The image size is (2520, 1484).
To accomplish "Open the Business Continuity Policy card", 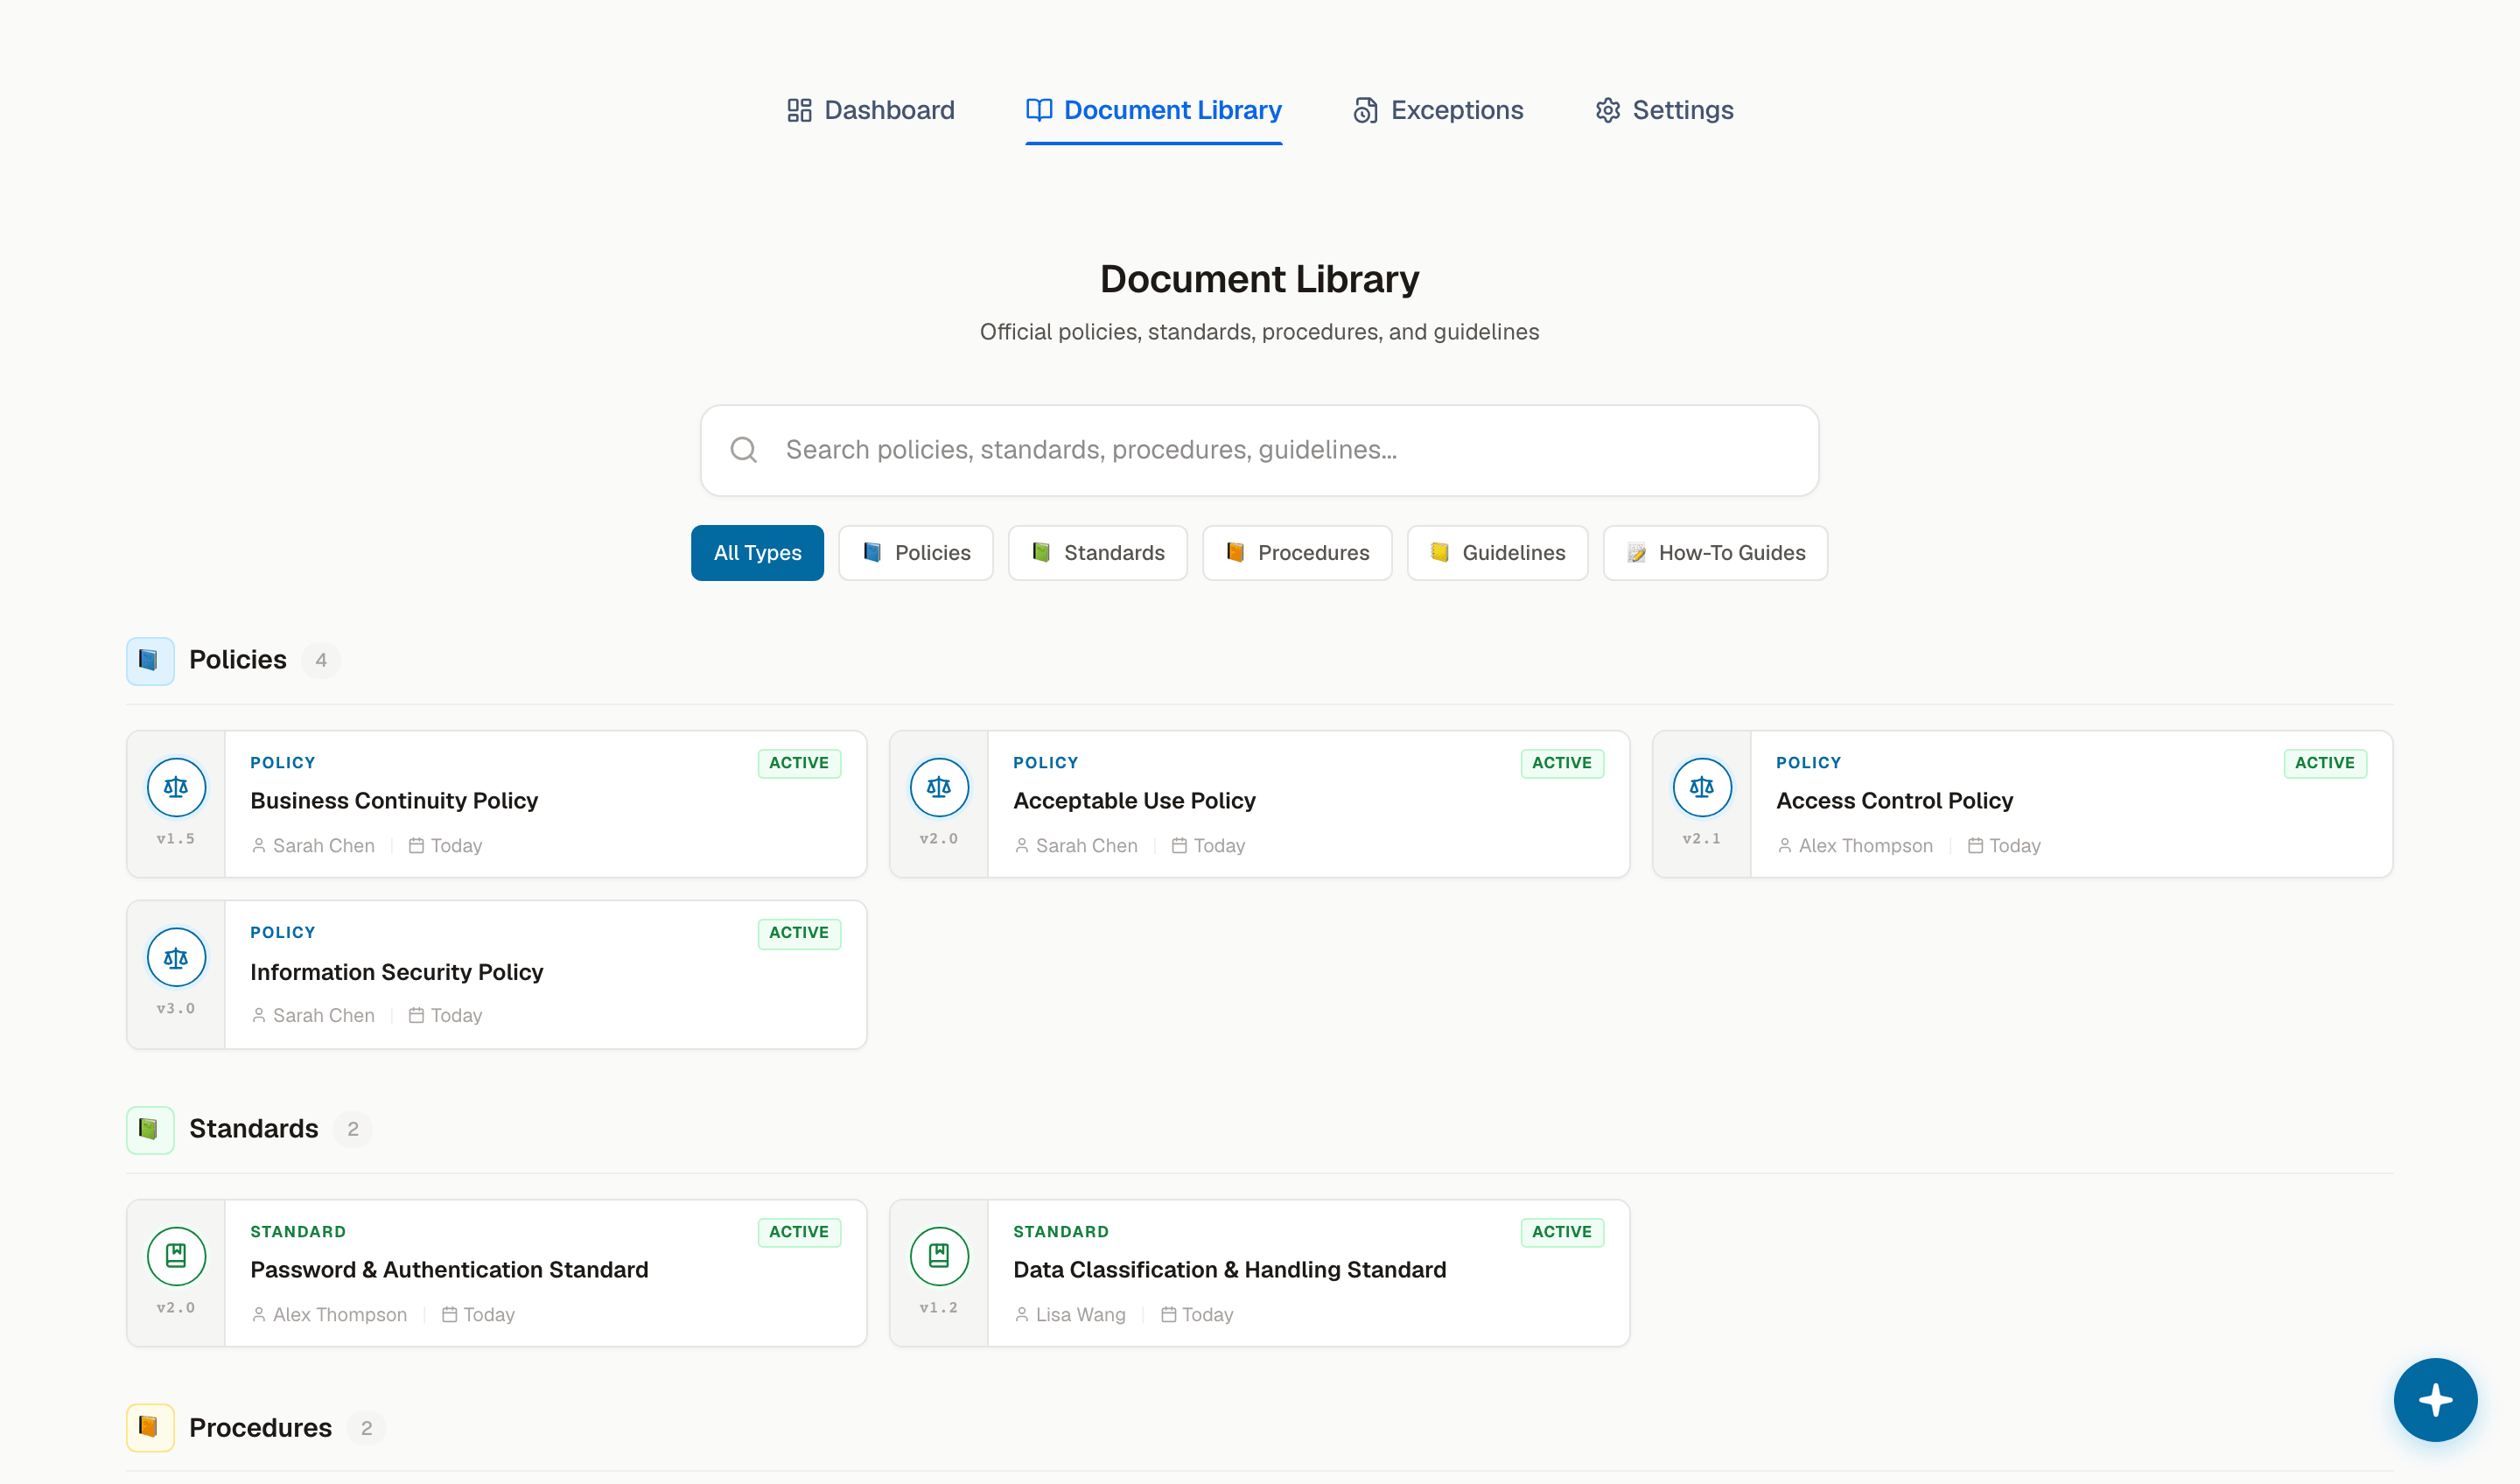I will [496, 804].
